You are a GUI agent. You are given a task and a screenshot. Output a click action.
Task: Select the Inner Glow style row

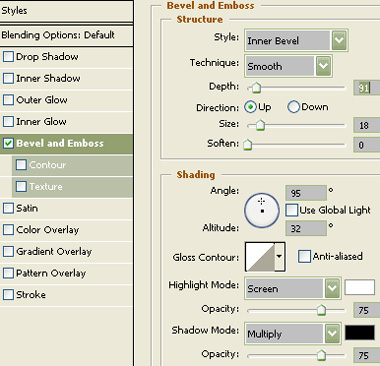coord(67,121)
